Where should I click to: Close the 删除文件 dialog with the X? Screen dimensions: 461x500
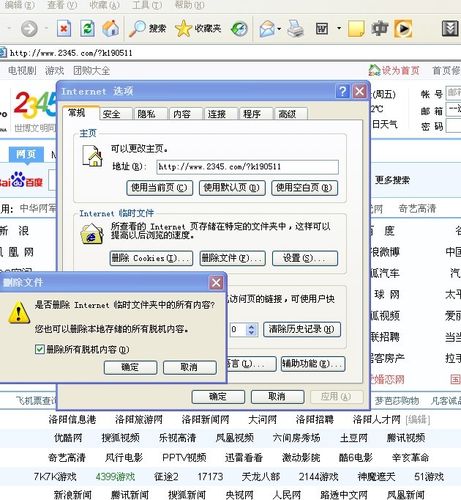(x=216, y=283)
